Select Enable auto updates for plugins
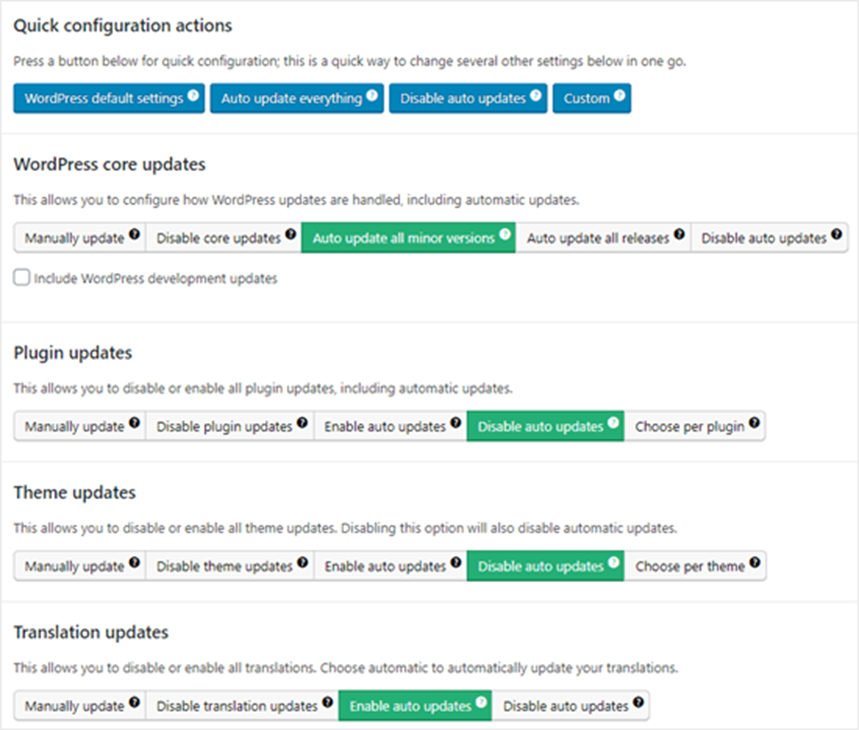This screenshot has height=730, width=859. pos(390,426)
